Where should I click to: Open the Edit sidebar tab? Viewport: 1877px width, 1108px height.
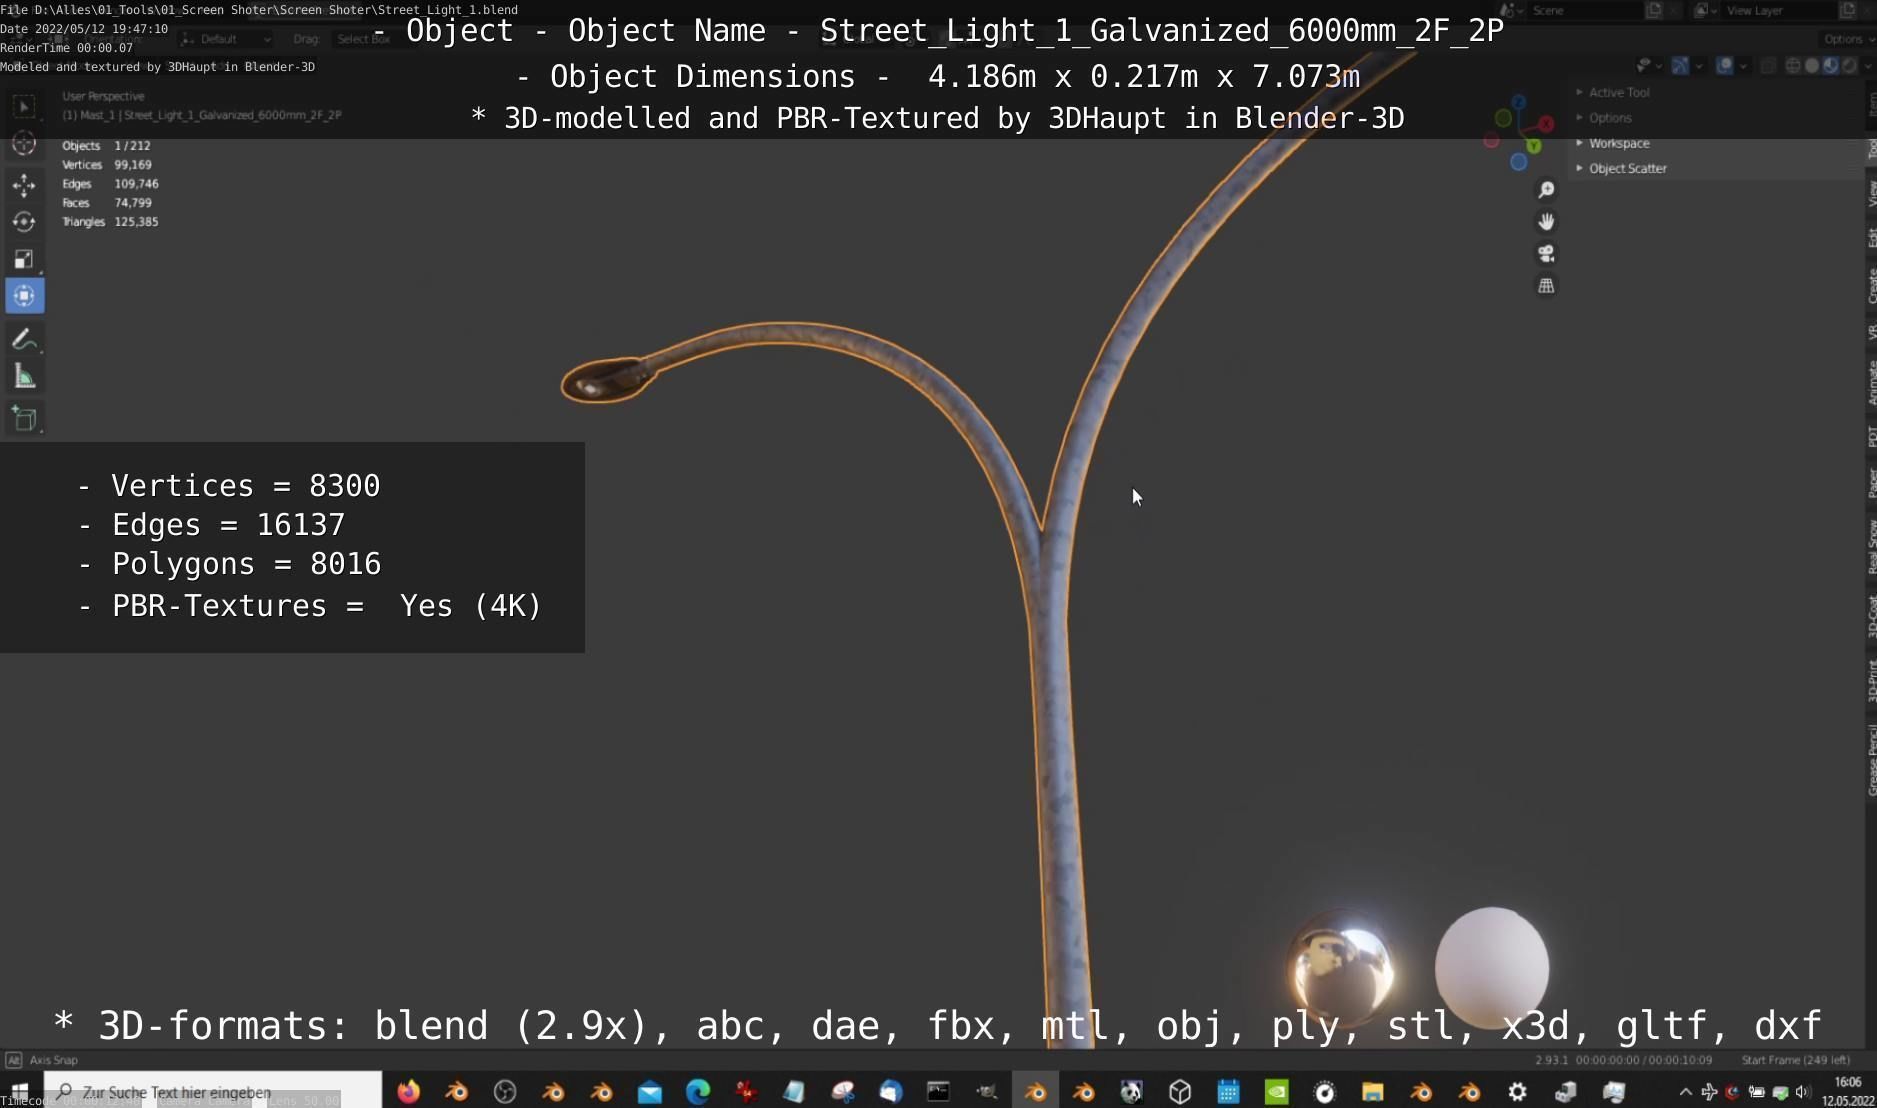[1871, 238]
